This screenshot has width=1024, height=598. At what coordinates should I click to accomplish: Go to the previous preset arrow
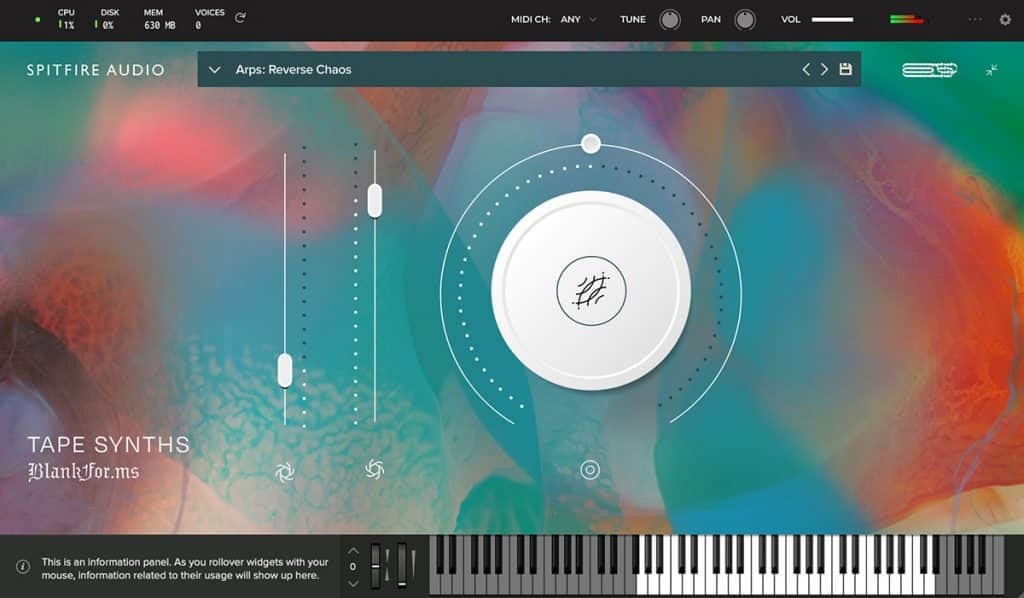coord(806,69)
